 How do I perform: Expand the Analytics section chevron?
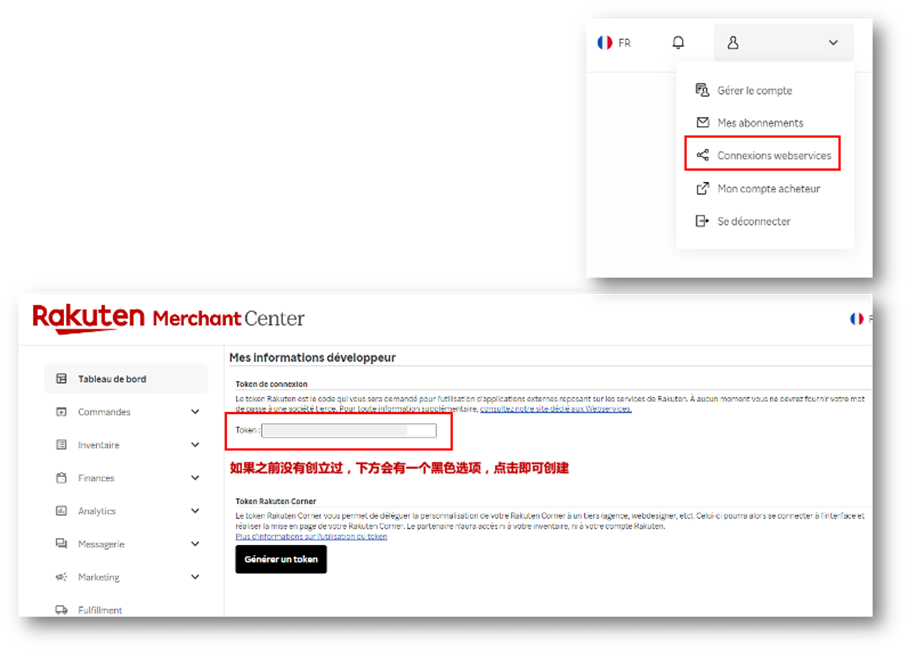195,511
